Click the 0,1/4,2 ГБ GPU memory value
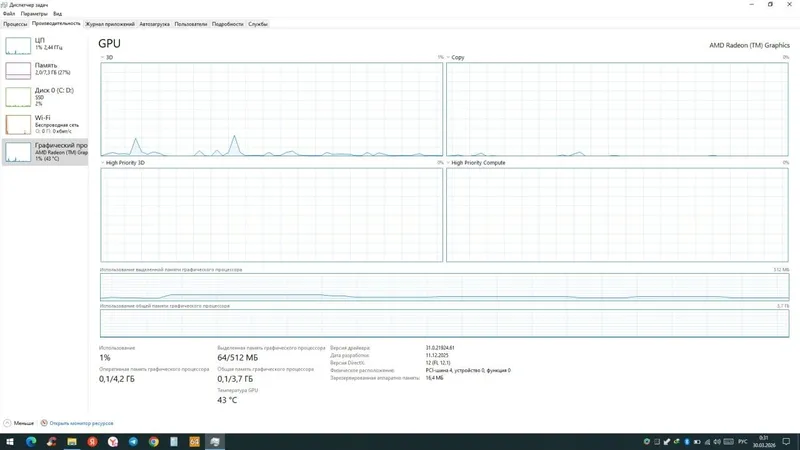The height and width of the screenshot is (450, 800). [x=117, y=379]
